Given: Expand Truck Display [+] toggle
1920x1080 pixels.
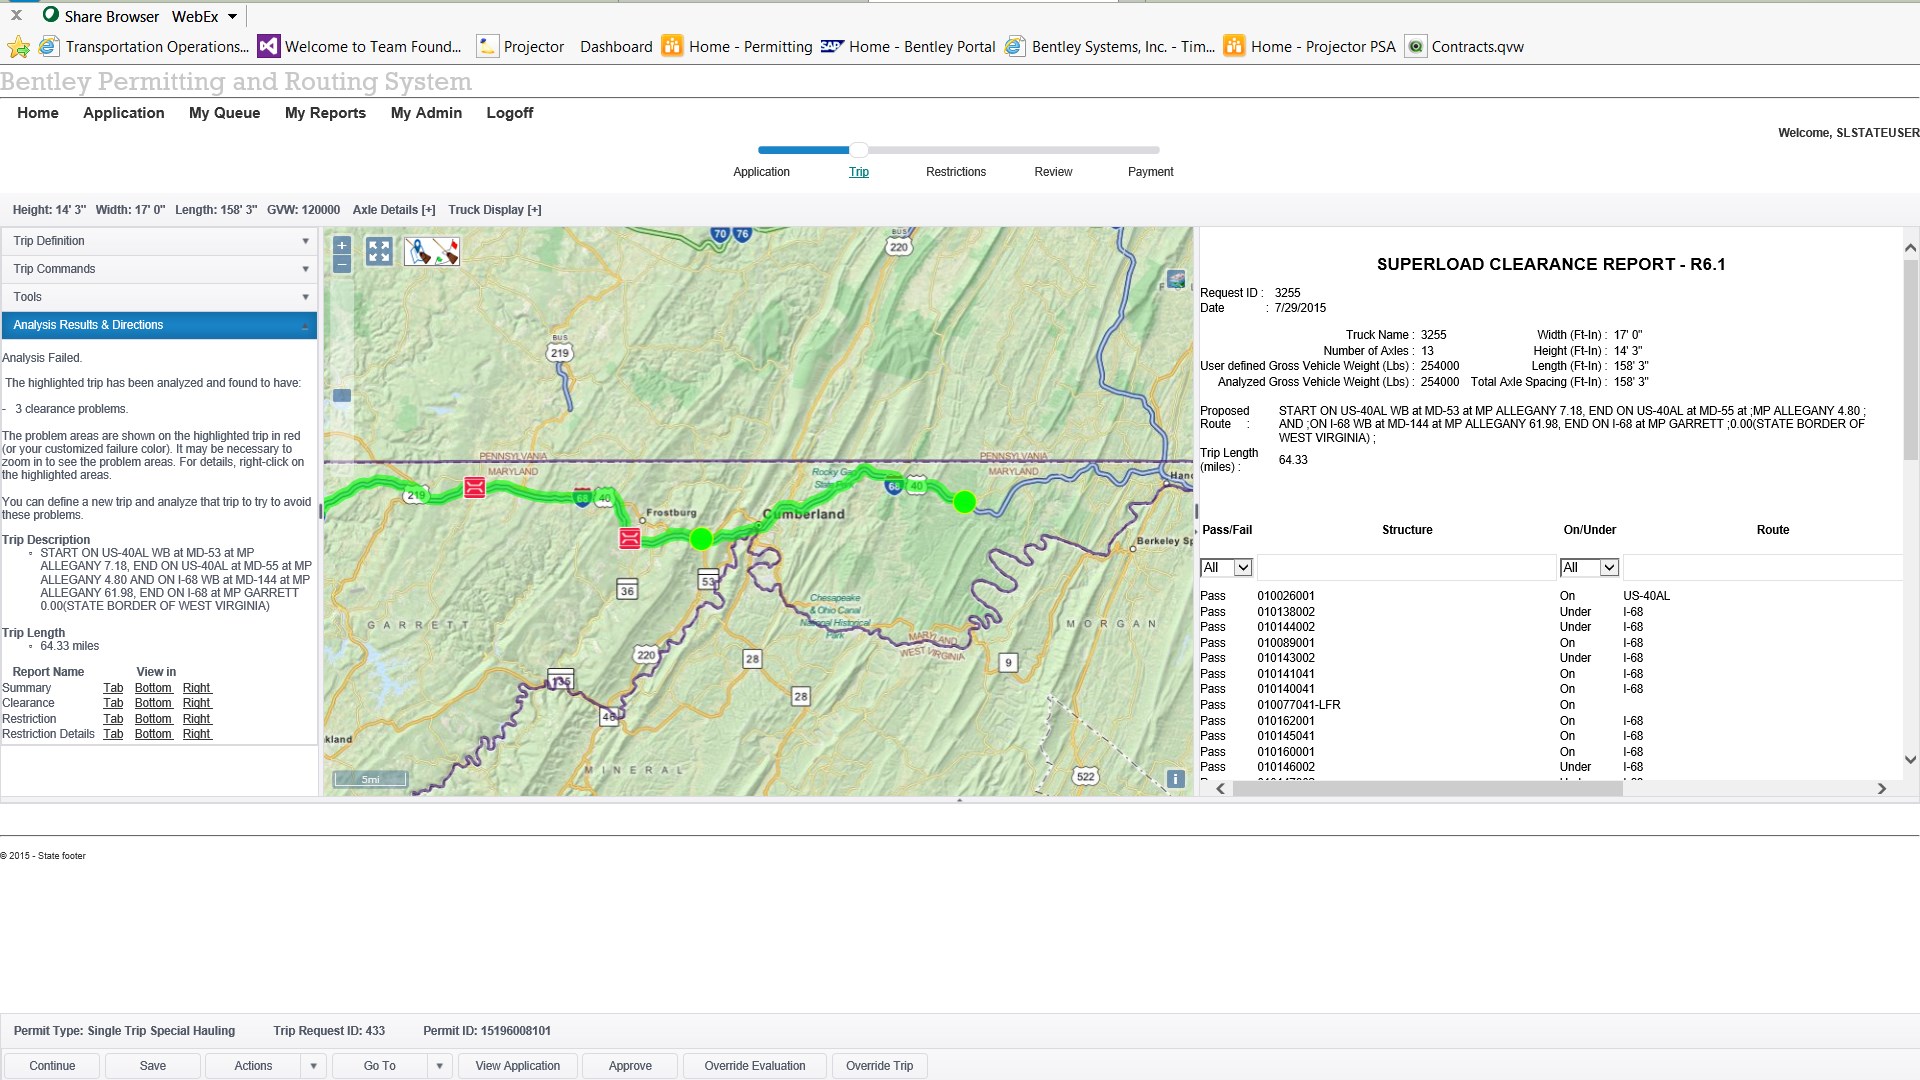Looking at the screenshot, I should [494, 210].
